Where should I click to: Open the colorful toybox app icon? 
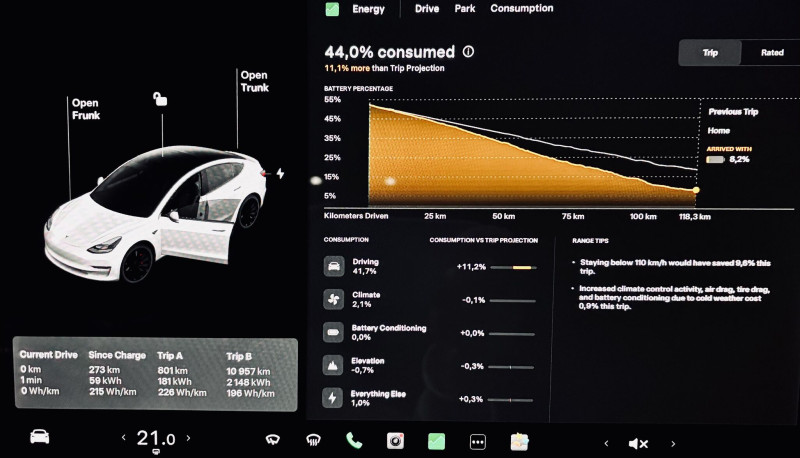click(x=519, y=442)
